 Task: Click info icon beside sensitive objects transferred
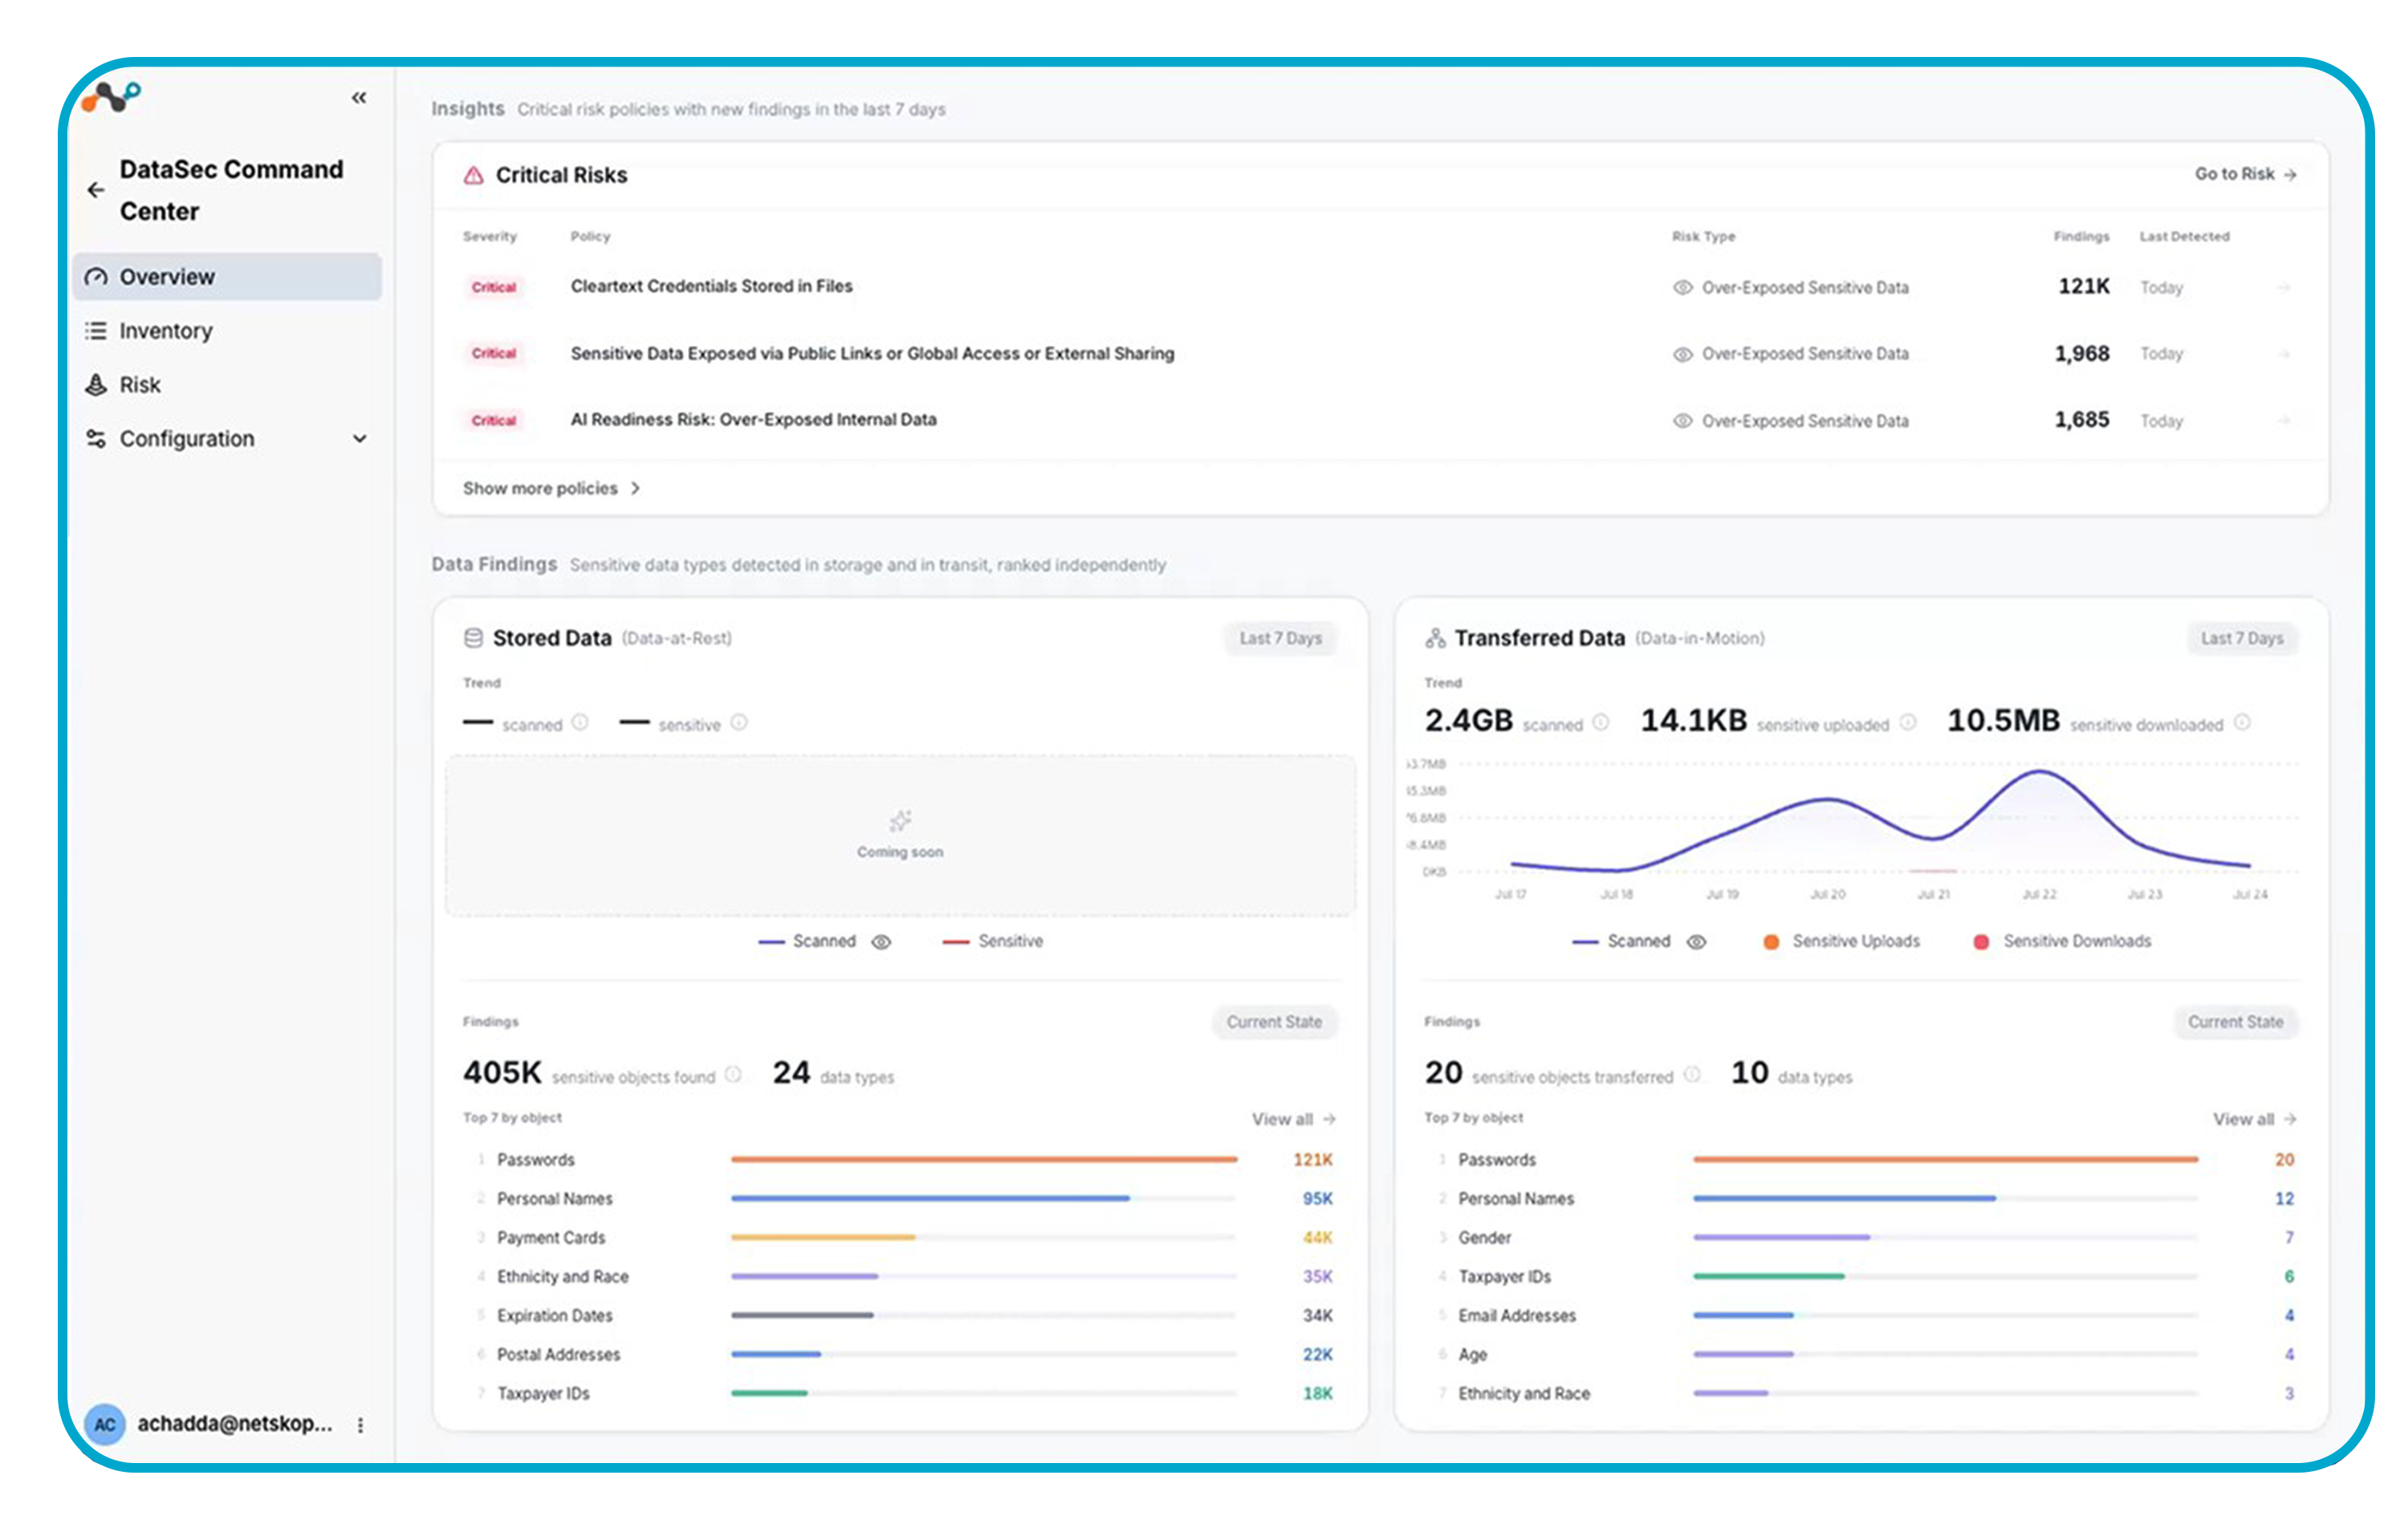click(1692, 1075)
